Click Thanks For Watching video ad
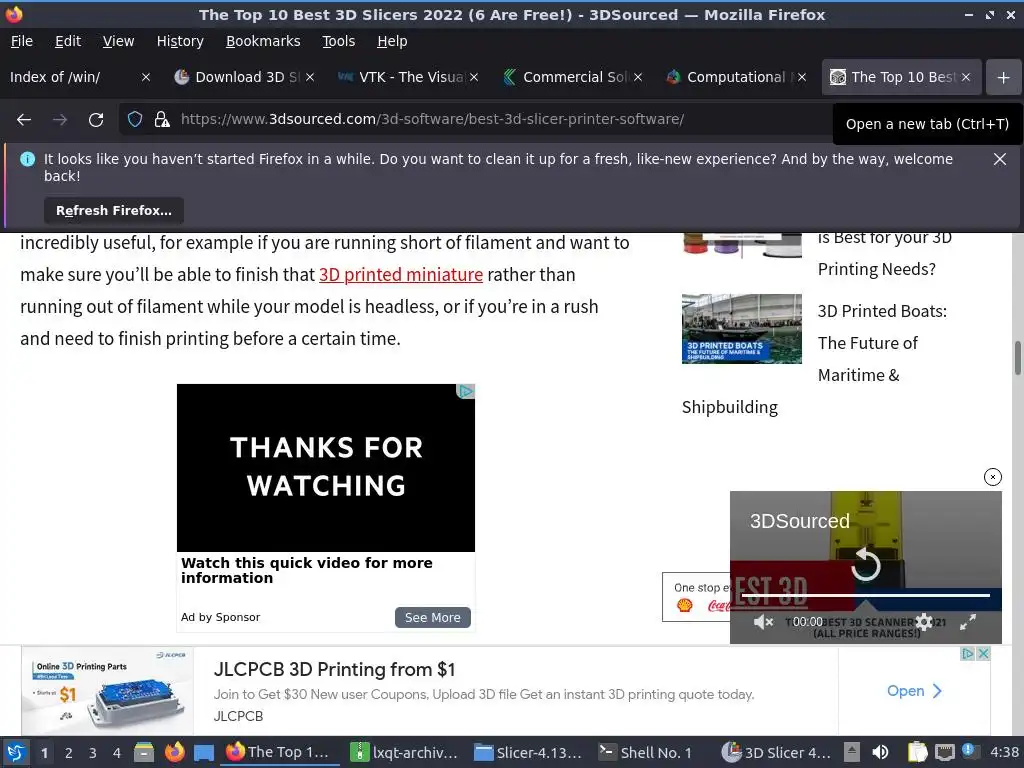The width and height of the screenshot is (1024, 768). pos(326,468)
